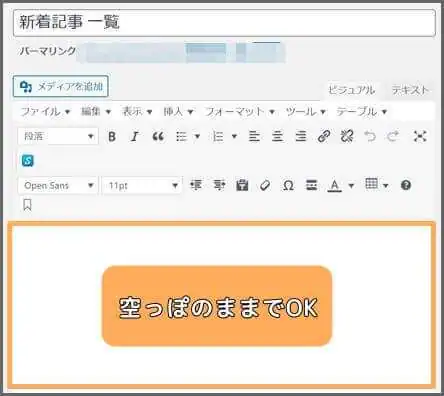Click the increase indent icon

tap(219, 185)
